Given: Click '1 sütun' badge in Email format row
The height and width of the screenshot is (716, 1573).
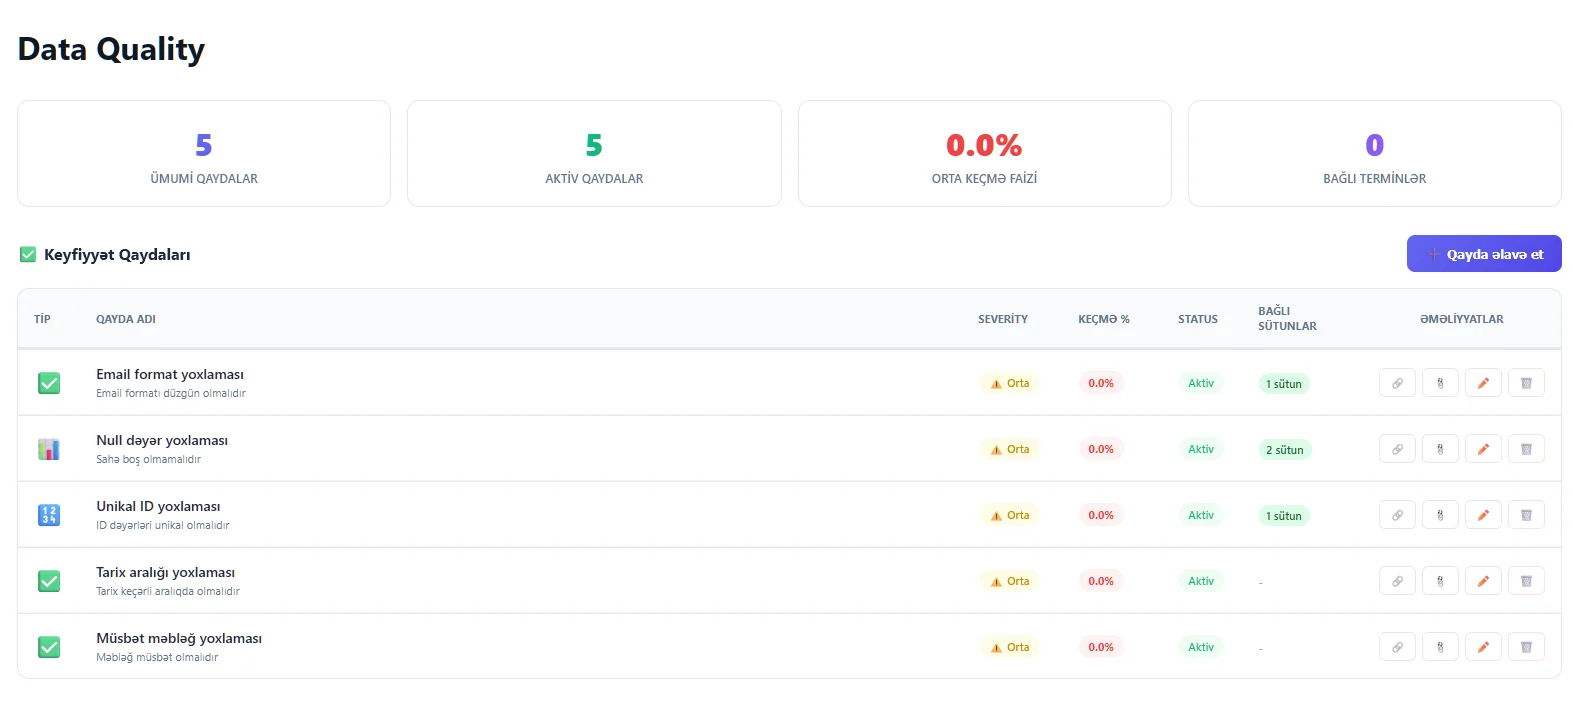Looking at the screenshot, I should coord(1284,384).
